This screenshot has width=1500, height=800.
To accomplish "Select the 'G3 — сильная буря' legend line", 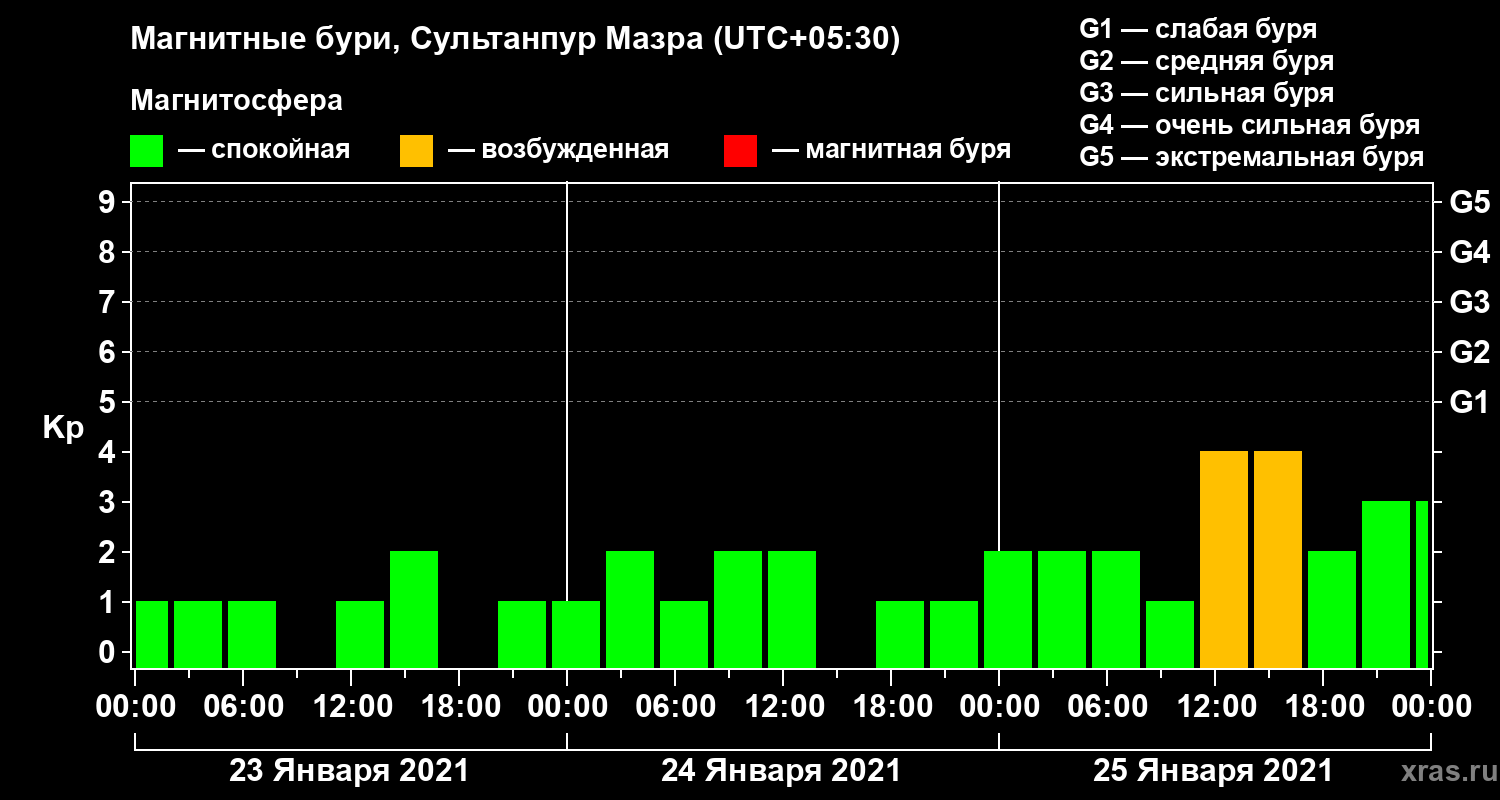I will tap(1206, 93).
